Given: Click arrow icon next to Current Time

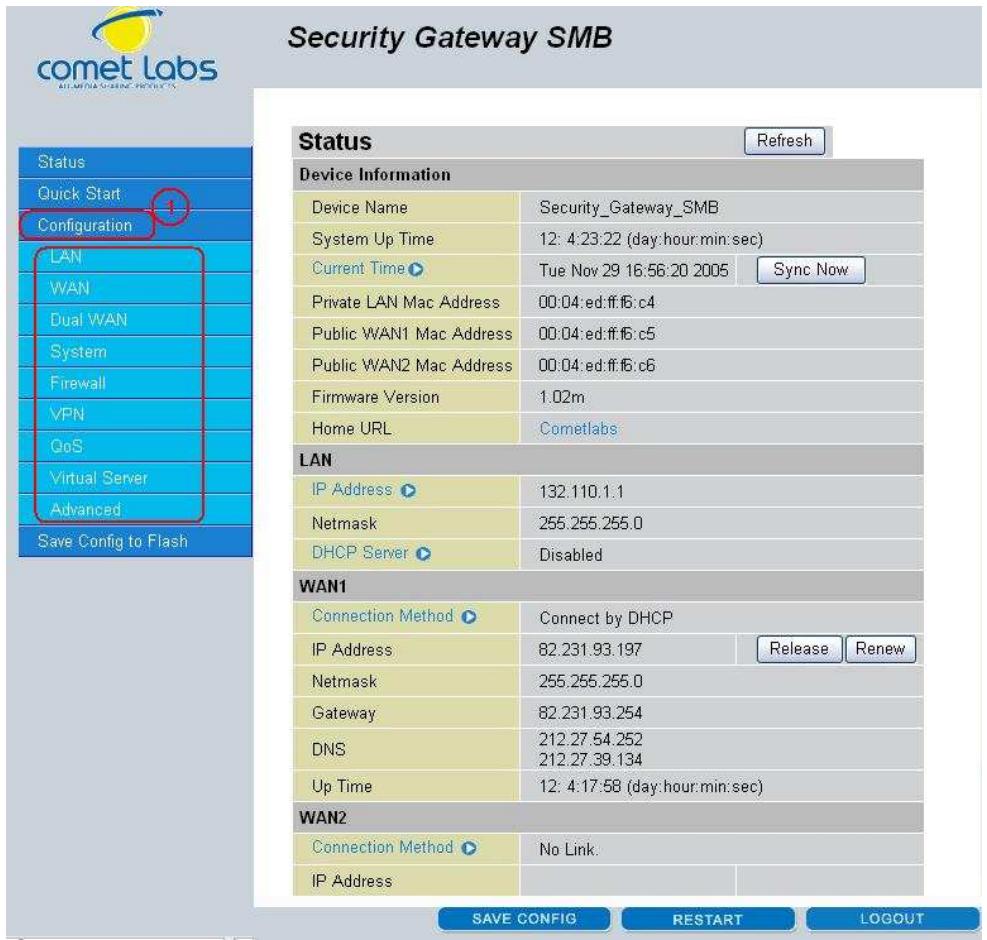Looking at the screenshot, I should pyautogui.click(x=415, y=269).
